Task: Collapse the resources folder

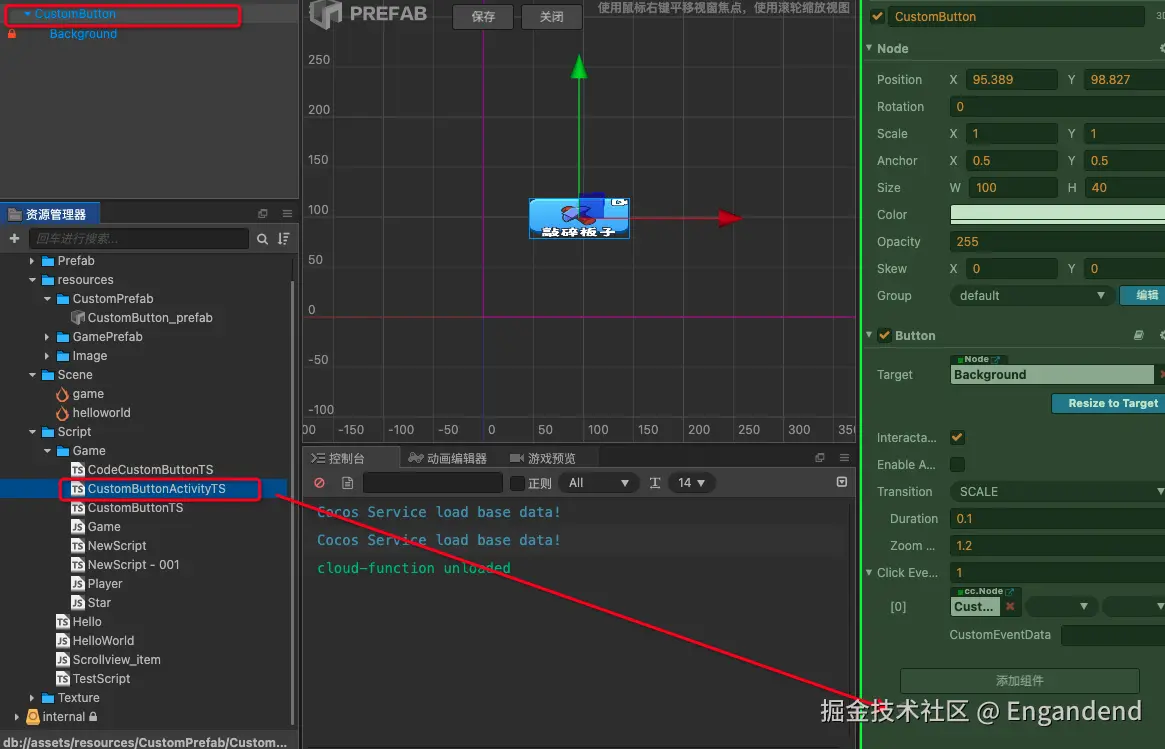Action: [32, 280]
